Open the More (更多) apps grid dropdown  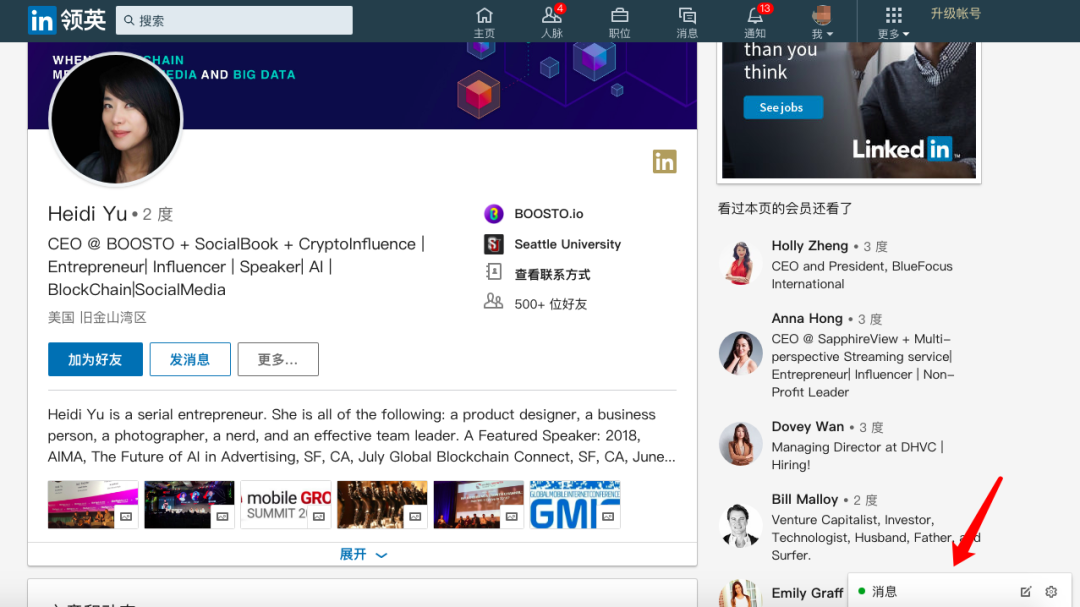893,22
